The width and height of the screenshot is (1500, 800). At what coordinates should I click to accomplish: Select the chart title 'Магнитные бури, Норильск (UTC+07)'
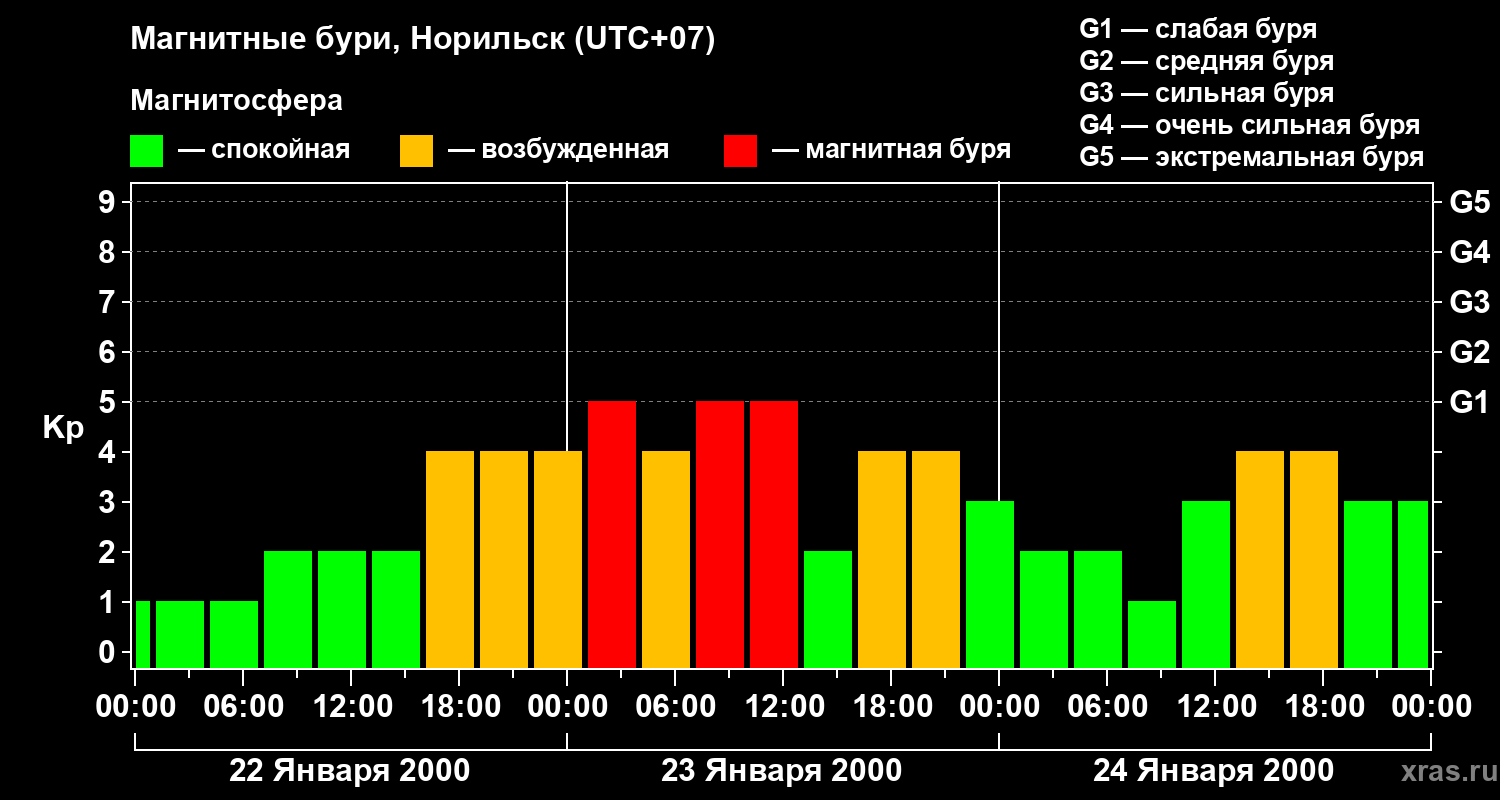pos(423,40)
